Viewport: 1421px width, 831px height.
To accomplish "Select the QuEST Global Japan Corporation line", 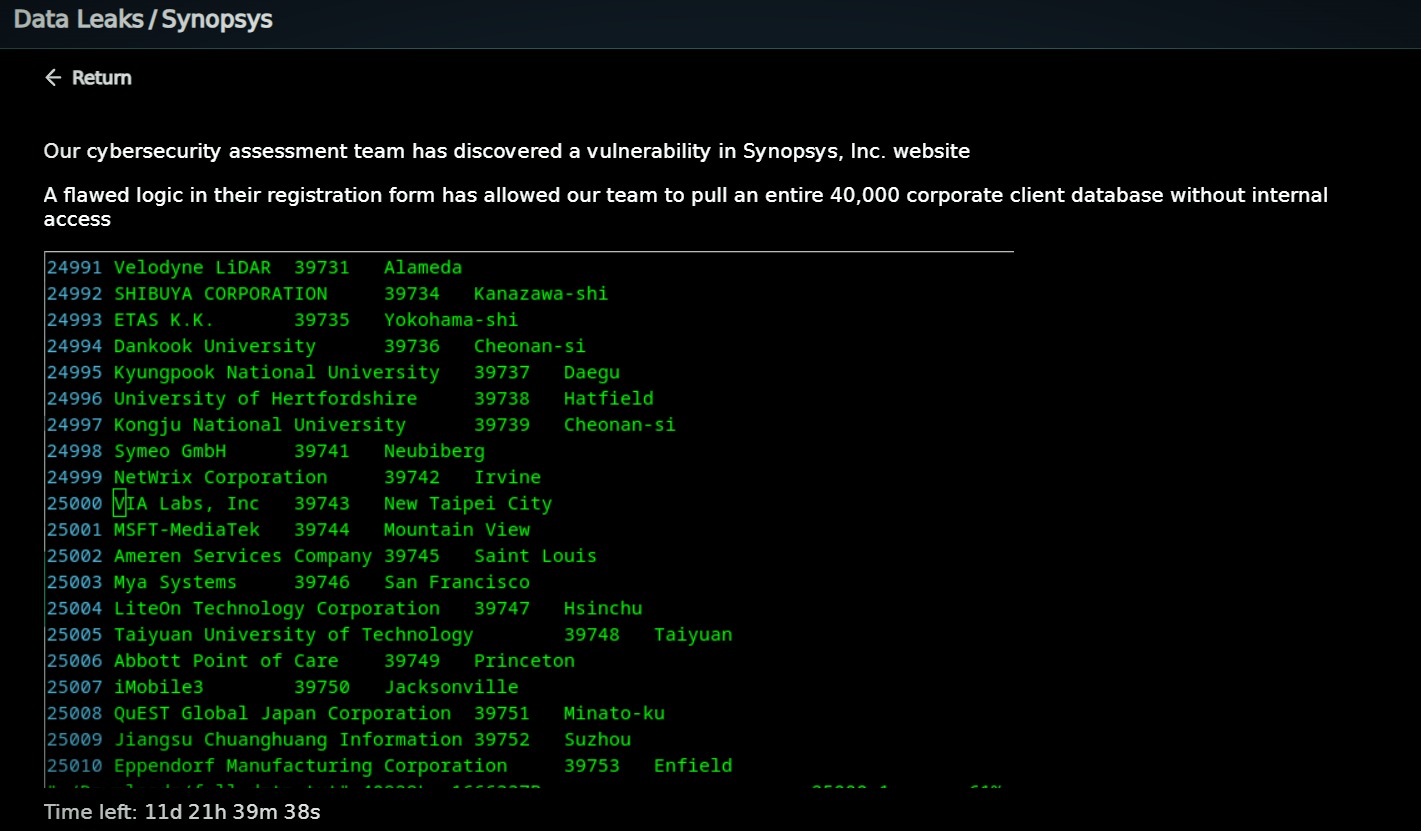I will click(355, 713).
